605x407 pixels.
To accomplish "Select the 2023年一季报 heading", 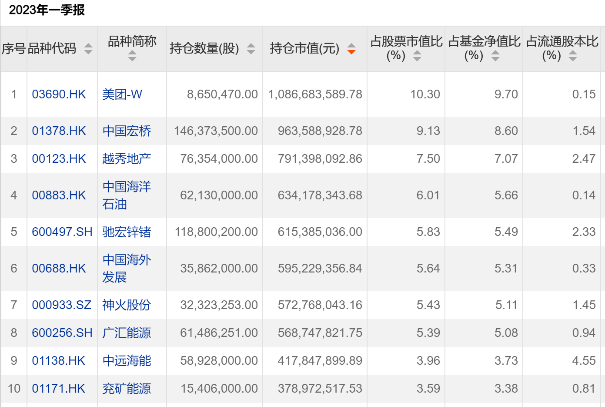I will (x=47, y=10).
